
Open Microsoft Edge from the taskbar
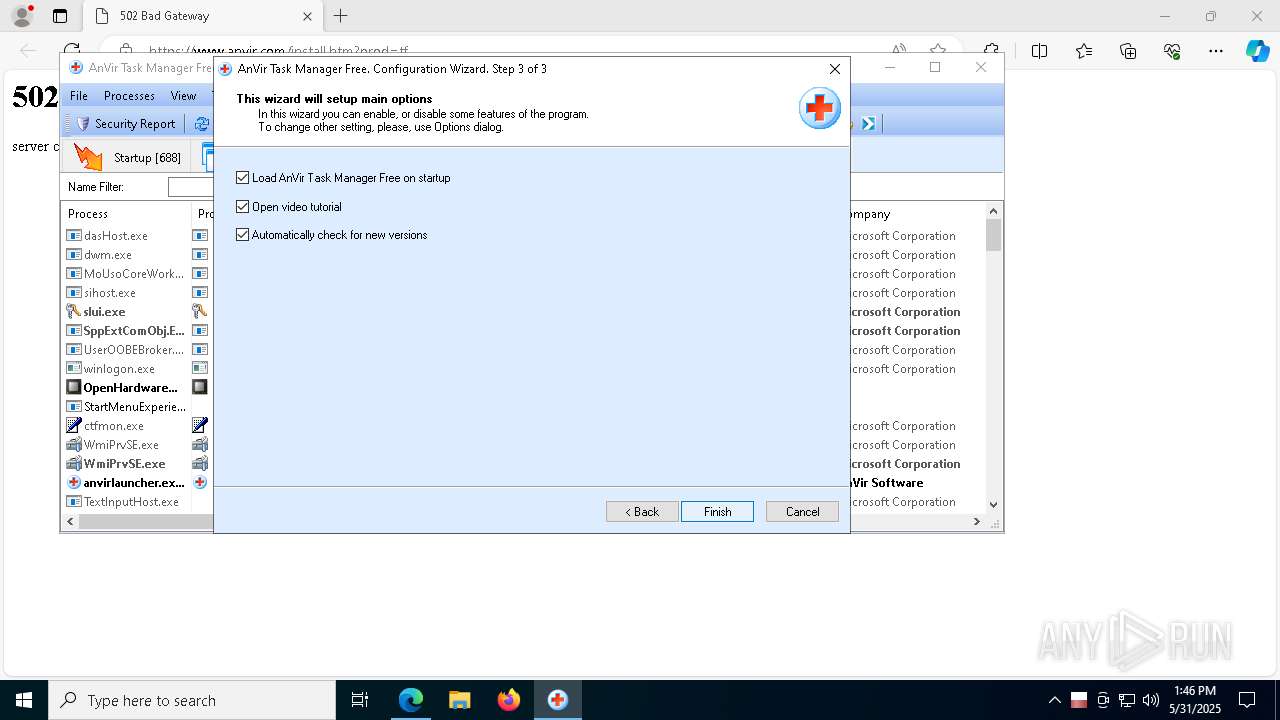point(411,700)
